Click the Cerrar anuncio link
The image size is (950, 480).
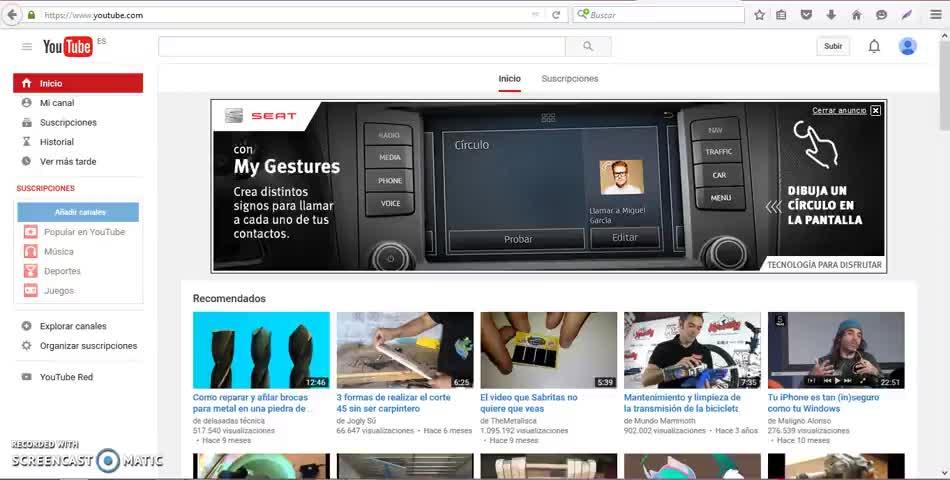click(839, 110)
